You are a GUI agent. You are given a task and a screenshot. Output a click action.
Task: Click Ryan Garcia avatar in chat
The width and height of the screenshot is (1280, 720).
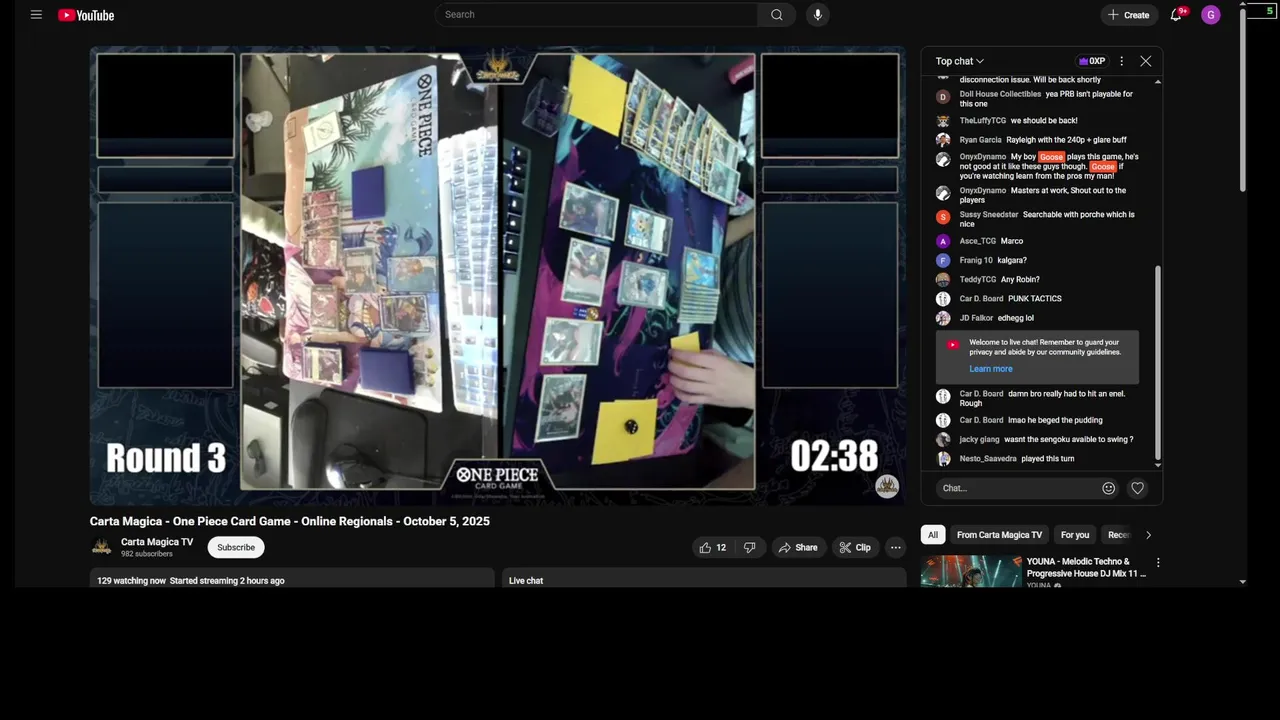pos(943,140)
